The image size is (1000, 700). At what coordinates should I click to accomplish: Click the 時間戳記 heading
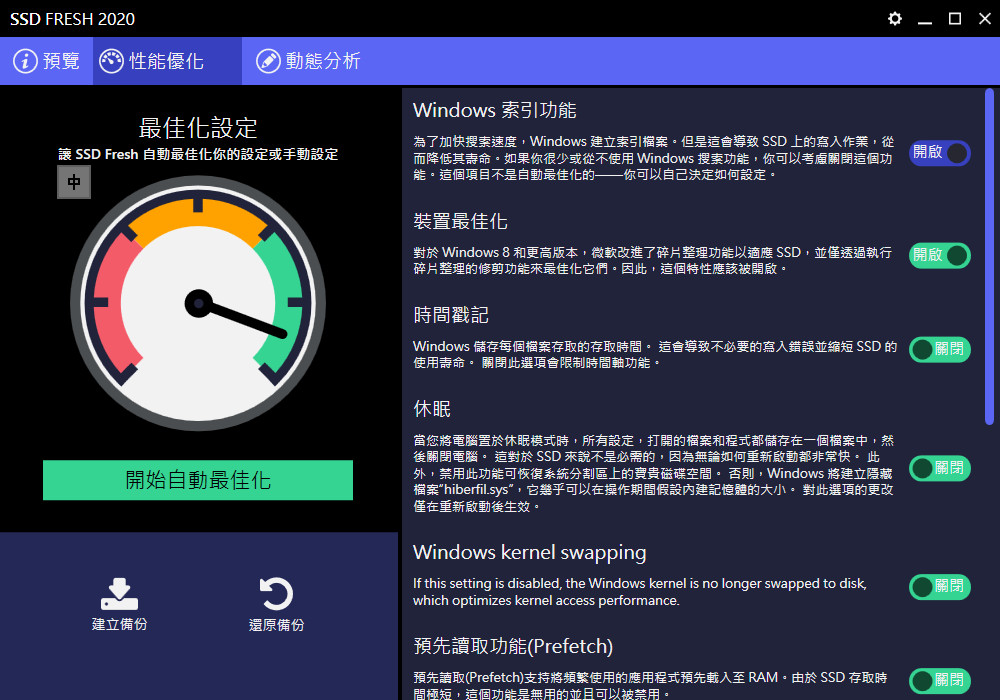click(451, 315)
